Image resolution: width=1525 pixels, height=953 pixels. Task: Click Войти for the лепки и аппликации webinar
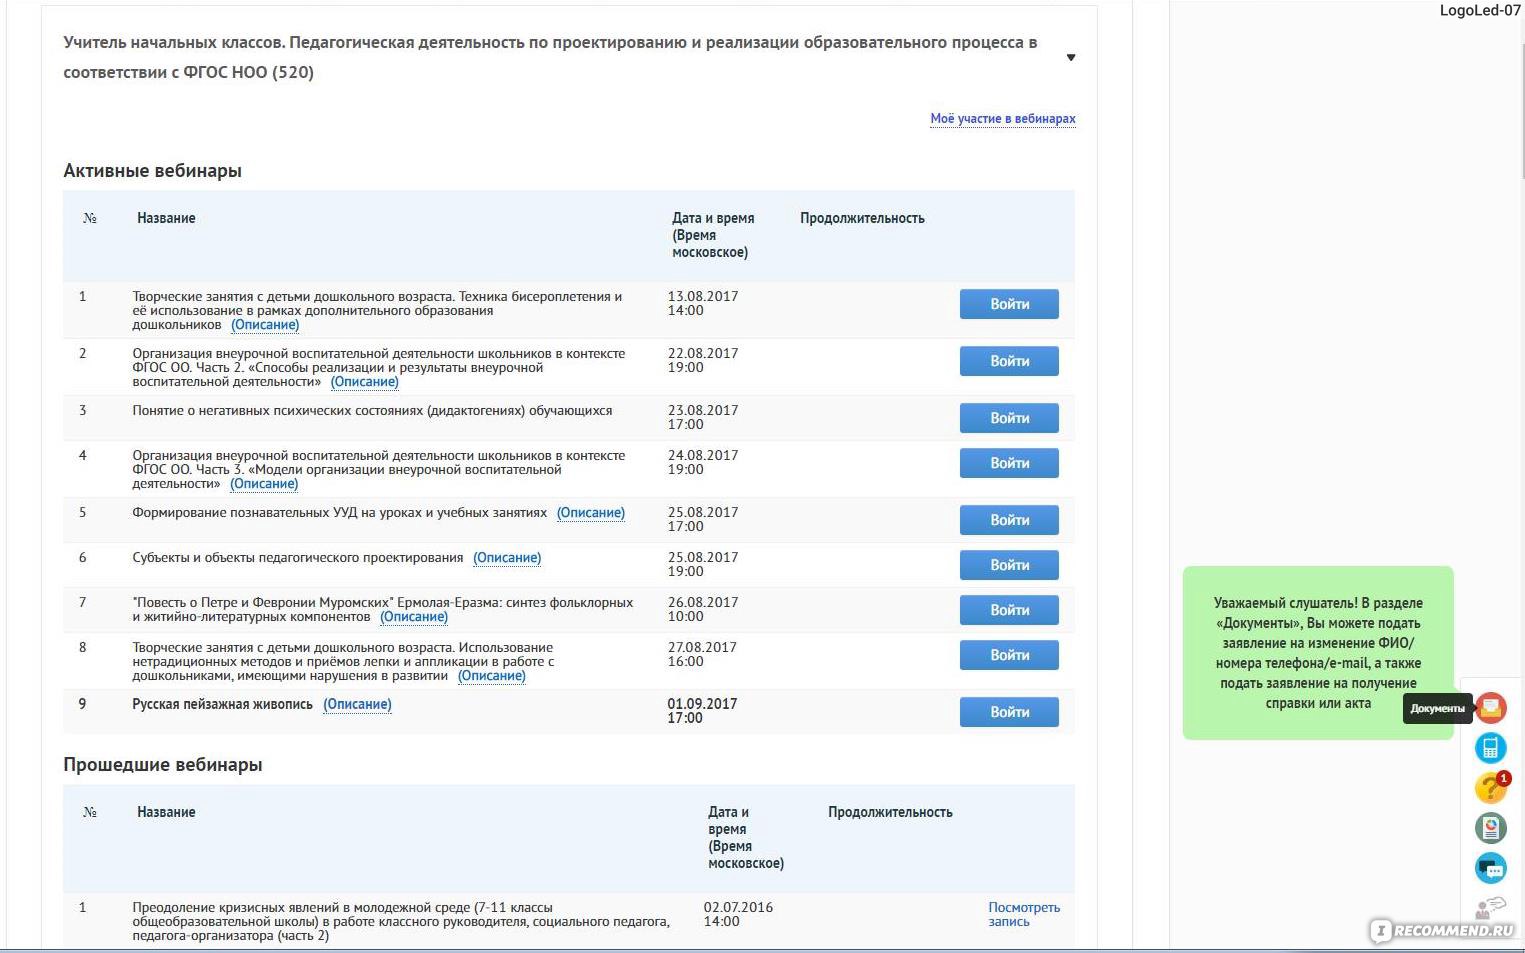click(x=1009, y=655)
